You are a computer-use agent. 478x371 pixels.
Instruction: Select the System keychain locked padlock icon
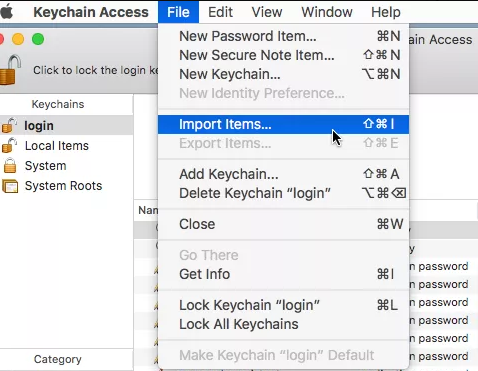(x=10, y=166)
